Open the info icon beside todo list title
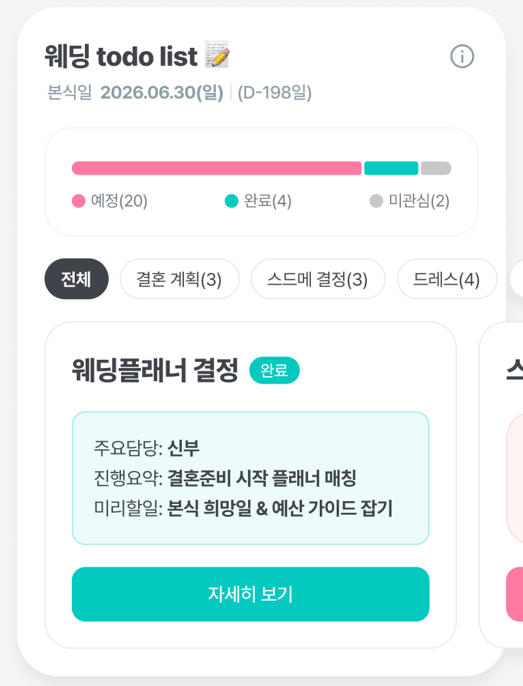The height and width of the screenshot is (686, 523). coord(462,56)
